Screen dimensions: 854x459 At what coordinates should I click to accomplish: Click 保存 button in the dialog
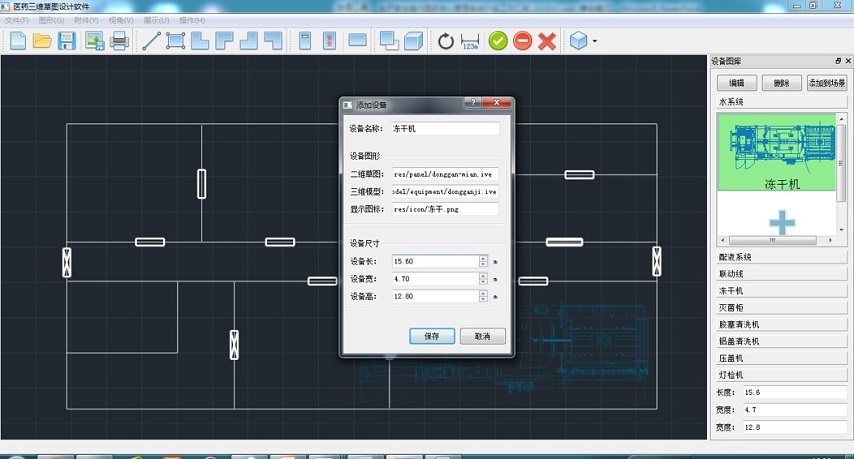(x=432, y=336)
